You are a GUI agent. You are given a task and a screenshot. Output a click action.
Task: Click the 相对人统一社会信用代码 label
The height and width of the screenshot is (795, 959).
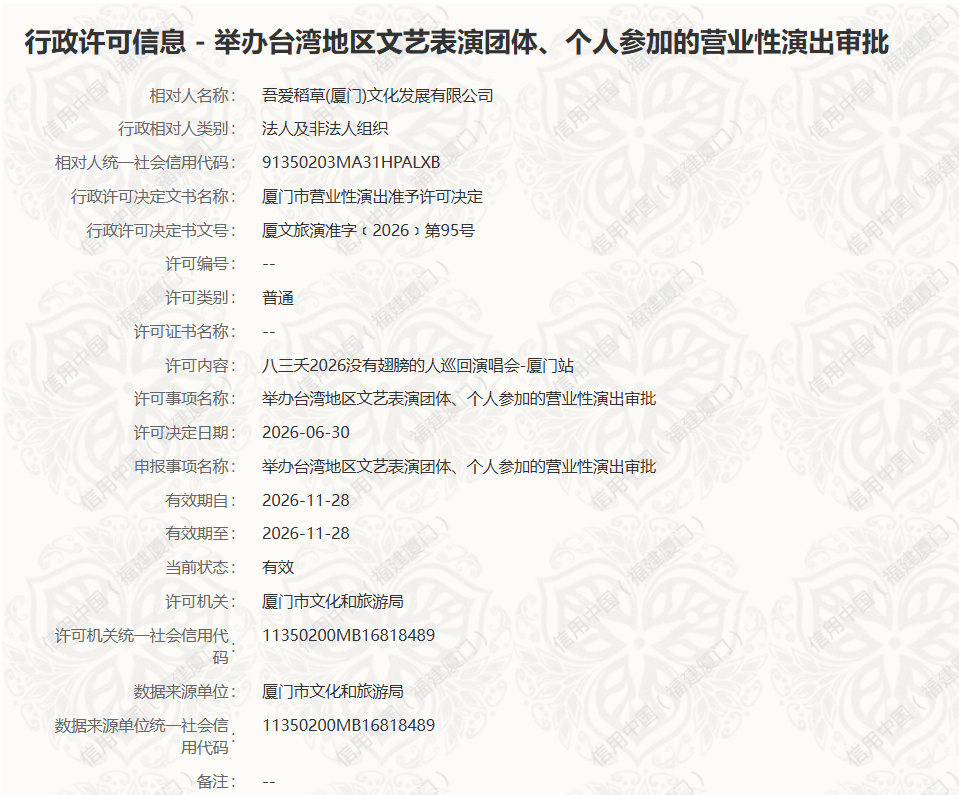click(145, 162)
